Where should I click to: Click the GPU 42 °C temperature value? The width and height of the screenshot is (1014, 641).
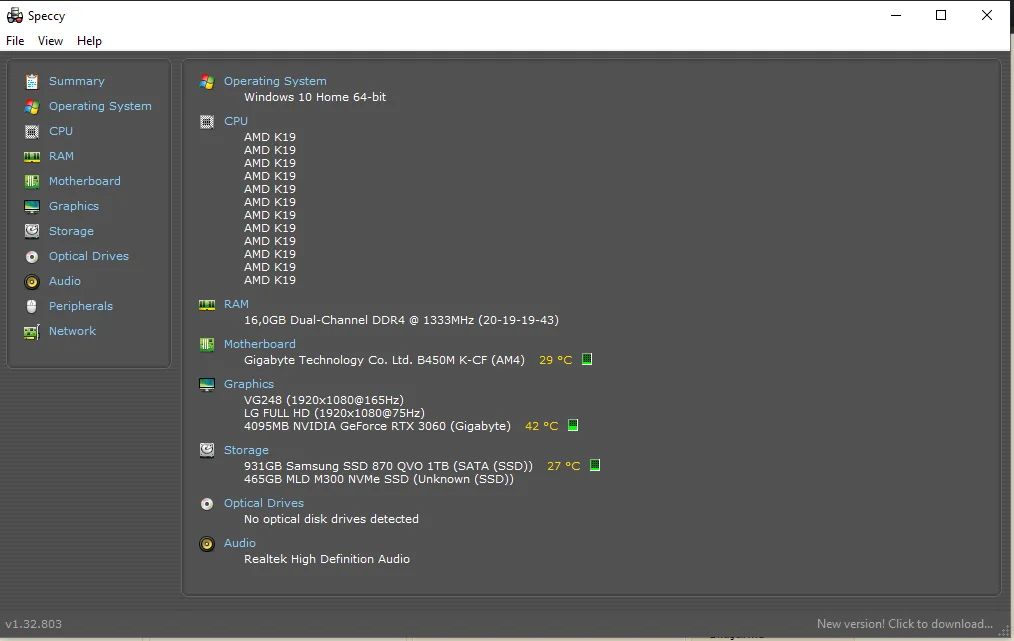pos(541,426)
